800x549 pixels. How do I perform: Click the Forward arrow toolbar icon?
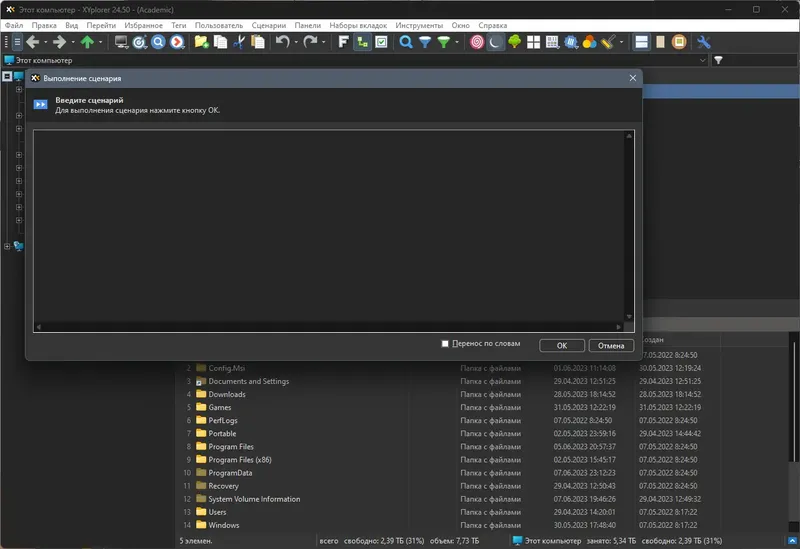click(x=59, y=42)
